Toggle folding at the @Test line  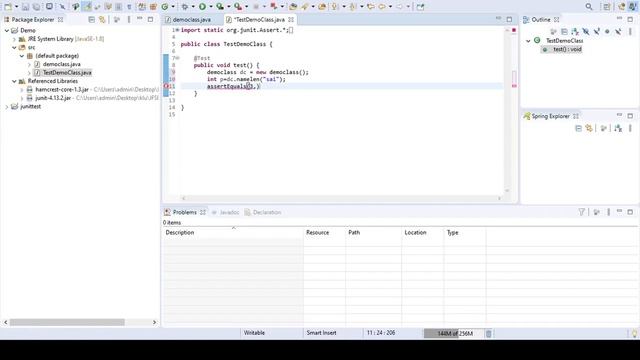coord(178,58)
